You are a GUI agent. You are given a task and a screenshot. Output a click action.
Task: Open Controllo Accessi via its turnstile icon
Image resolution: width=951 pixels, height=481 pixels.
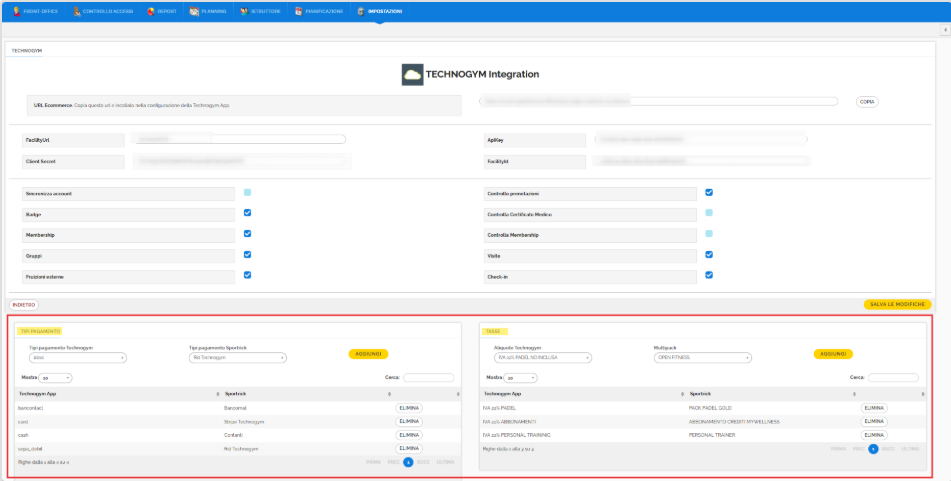(x=77, y=11)
